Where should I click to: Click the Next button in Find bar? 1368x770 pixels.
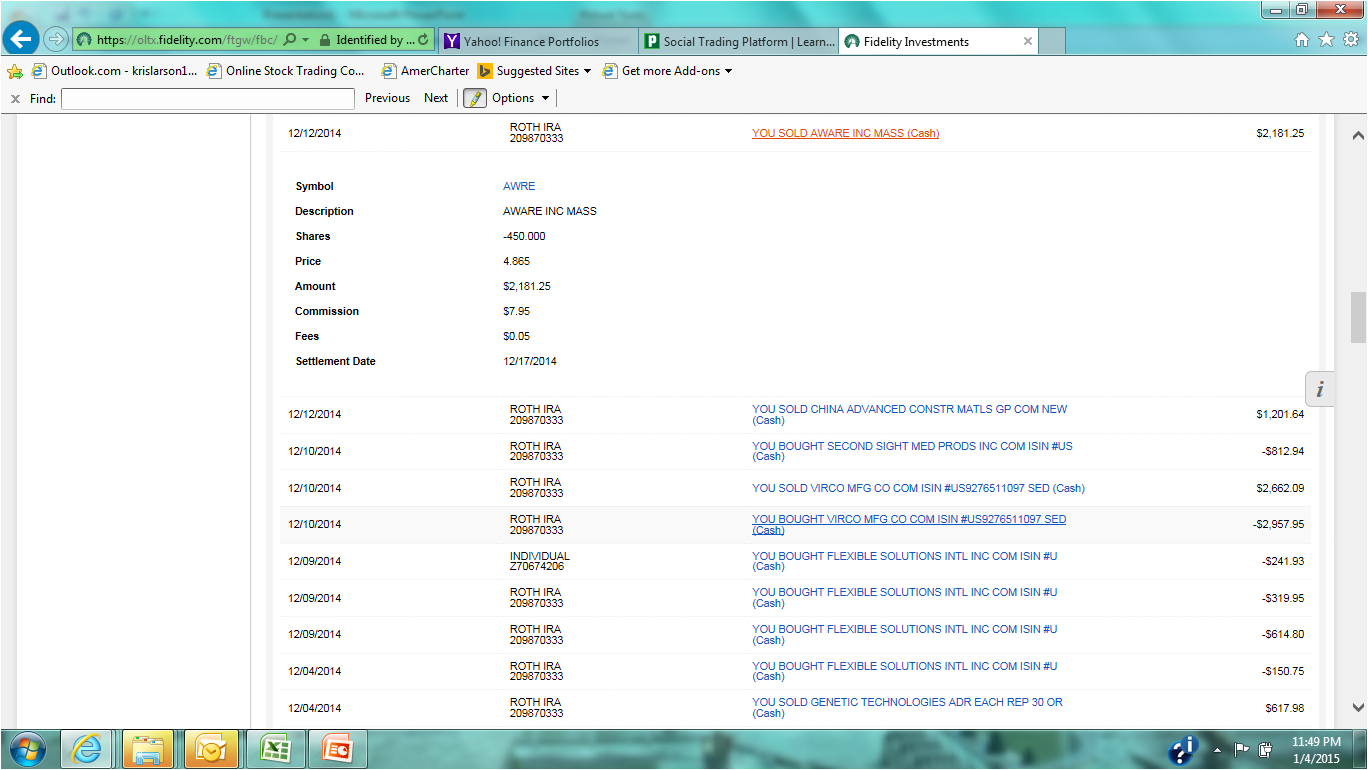click(x=436, y=98)
